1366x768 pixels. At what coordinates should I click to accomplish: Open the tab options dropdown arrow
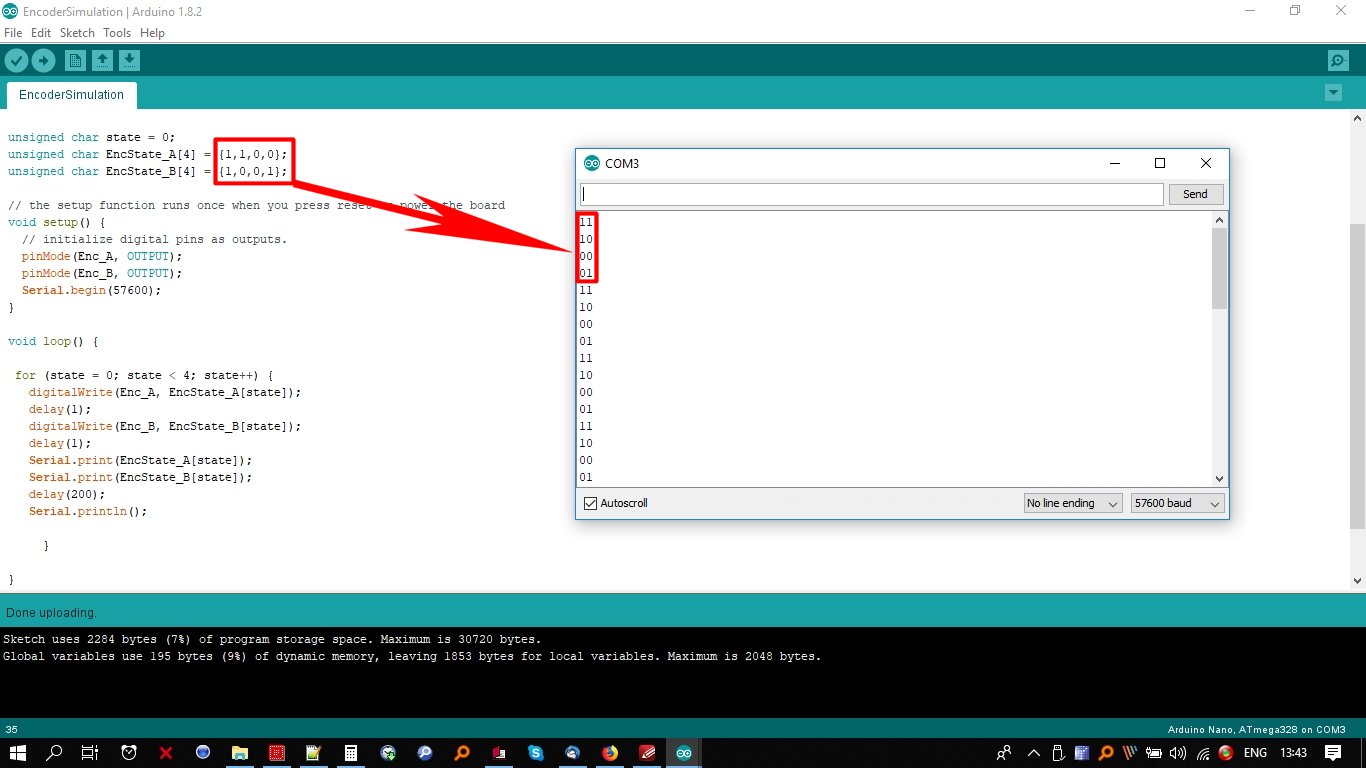(1332, 93)
